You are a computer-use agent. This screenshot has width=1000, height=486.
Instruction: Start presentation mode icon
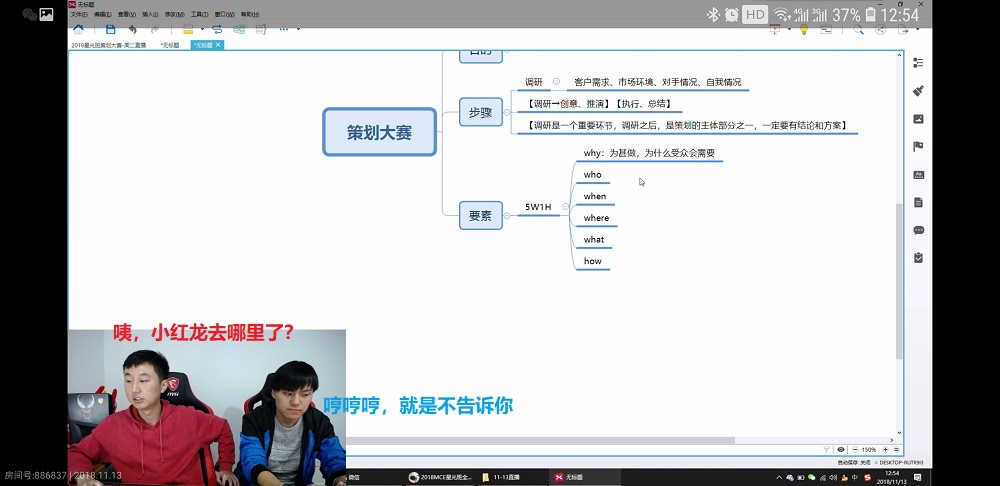click(776, 29)
